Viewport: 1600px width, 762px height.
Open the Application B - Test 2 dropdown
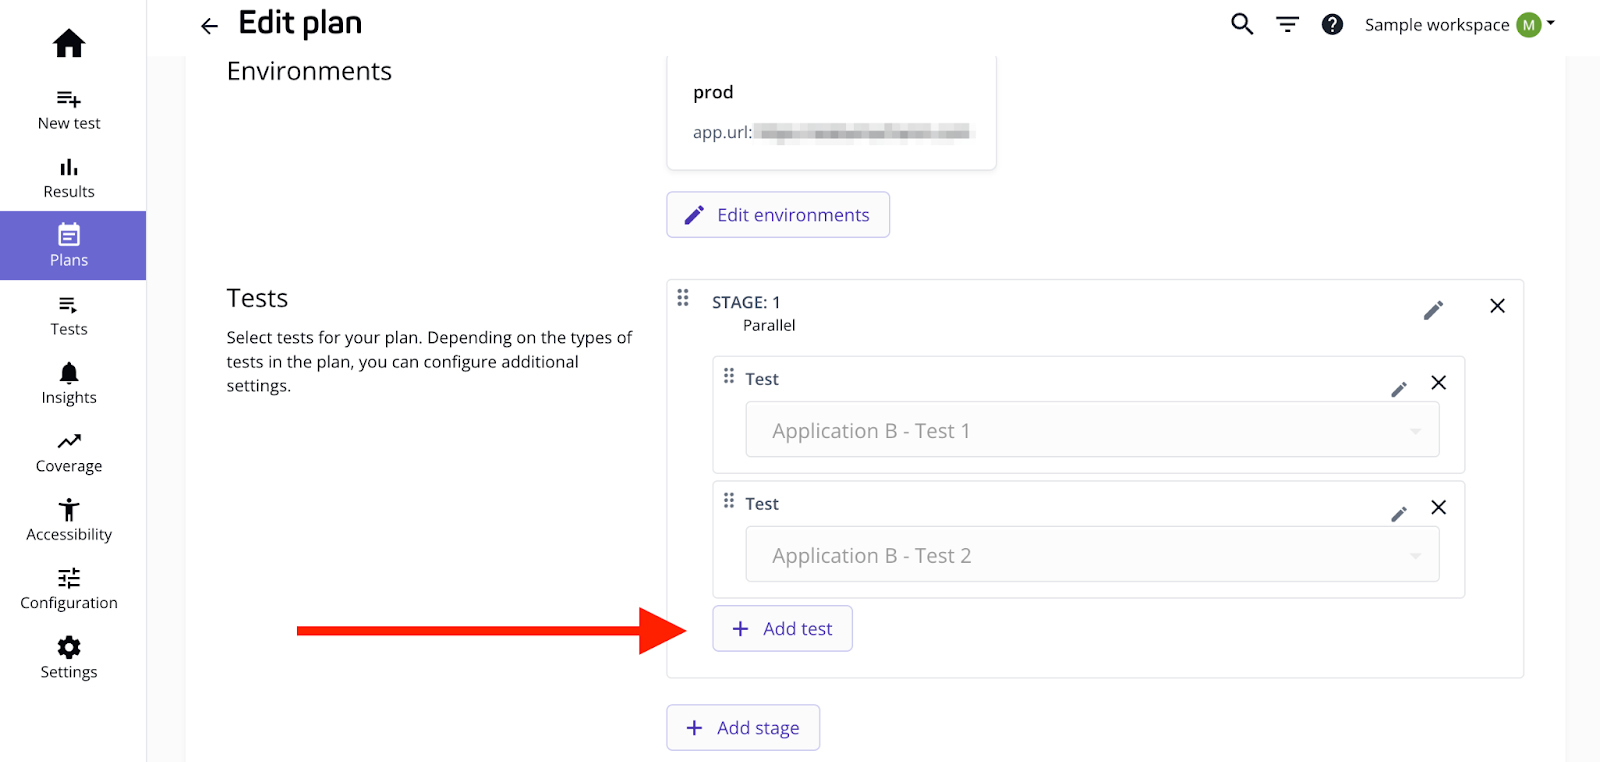[1092, 554]
